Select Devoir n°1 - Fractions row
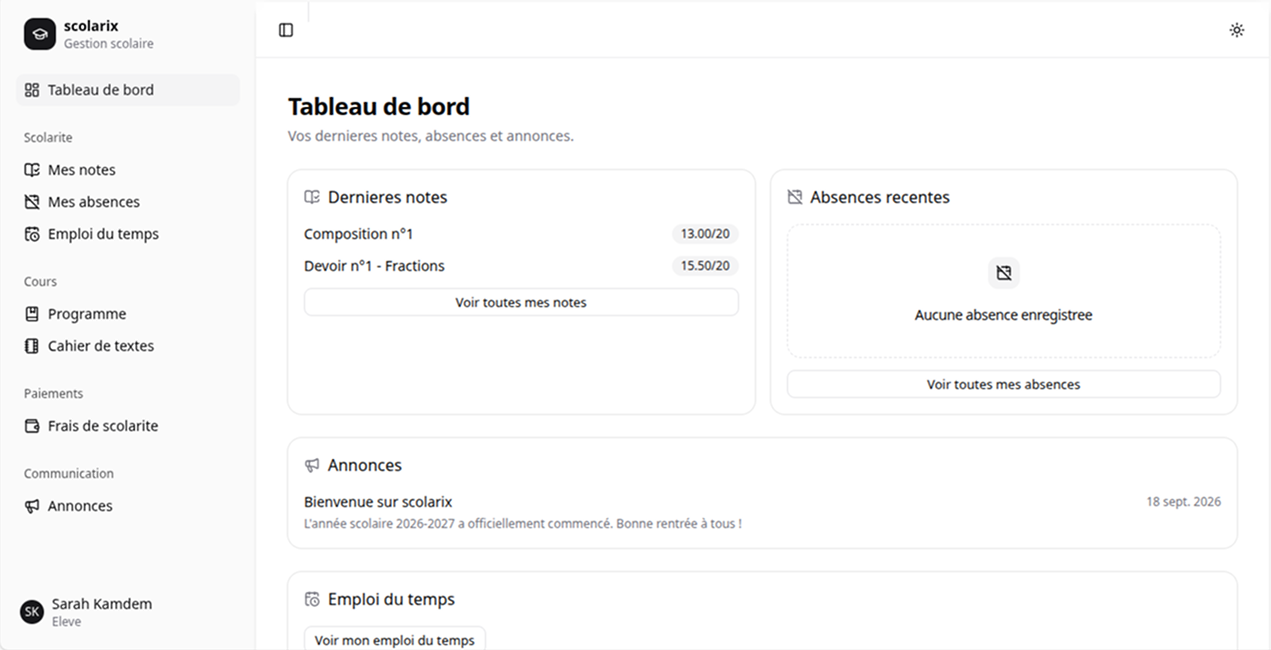1271x650 pixels. (x=521, y=266)
